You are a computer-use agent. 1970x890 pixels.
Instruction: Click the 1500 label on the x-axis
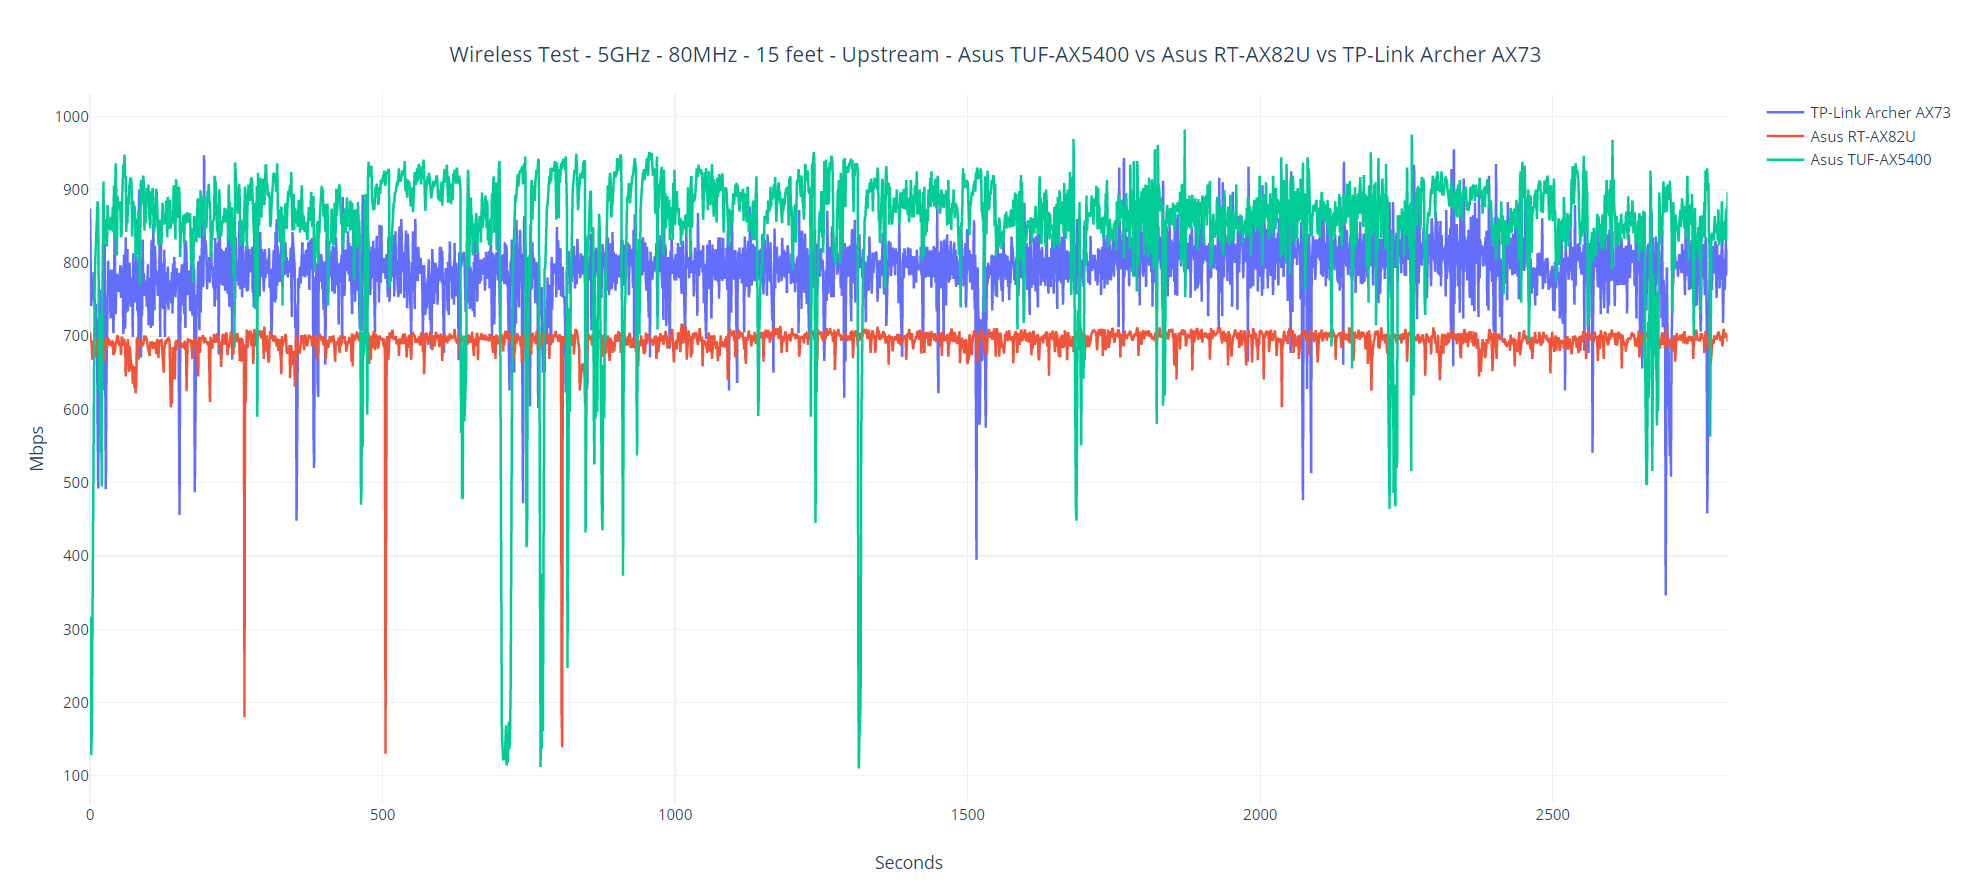pos(967,815)
